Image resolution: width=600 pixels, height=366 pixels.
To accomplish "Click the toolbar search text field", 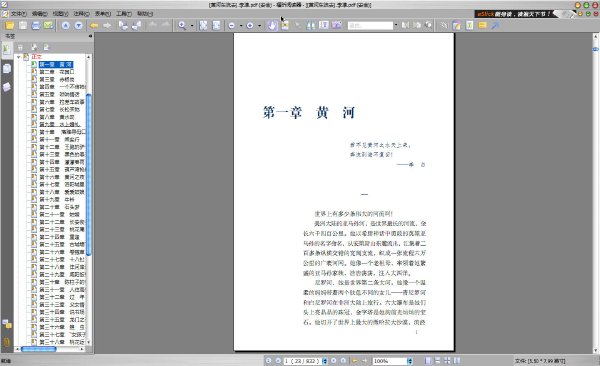I will 370,26.
